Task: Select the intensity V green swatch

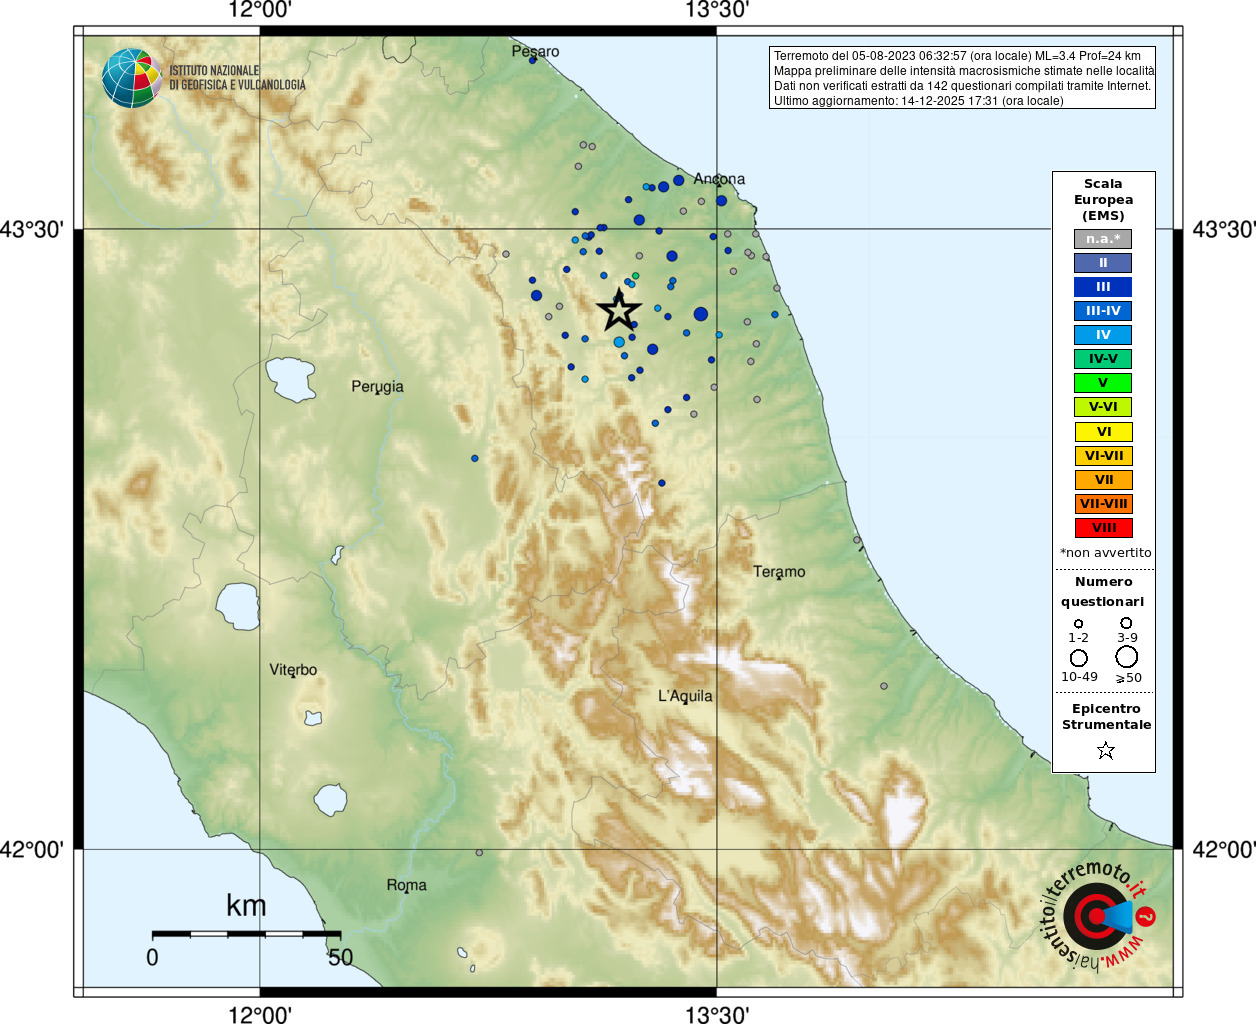Action: [x=1103, y=383]
